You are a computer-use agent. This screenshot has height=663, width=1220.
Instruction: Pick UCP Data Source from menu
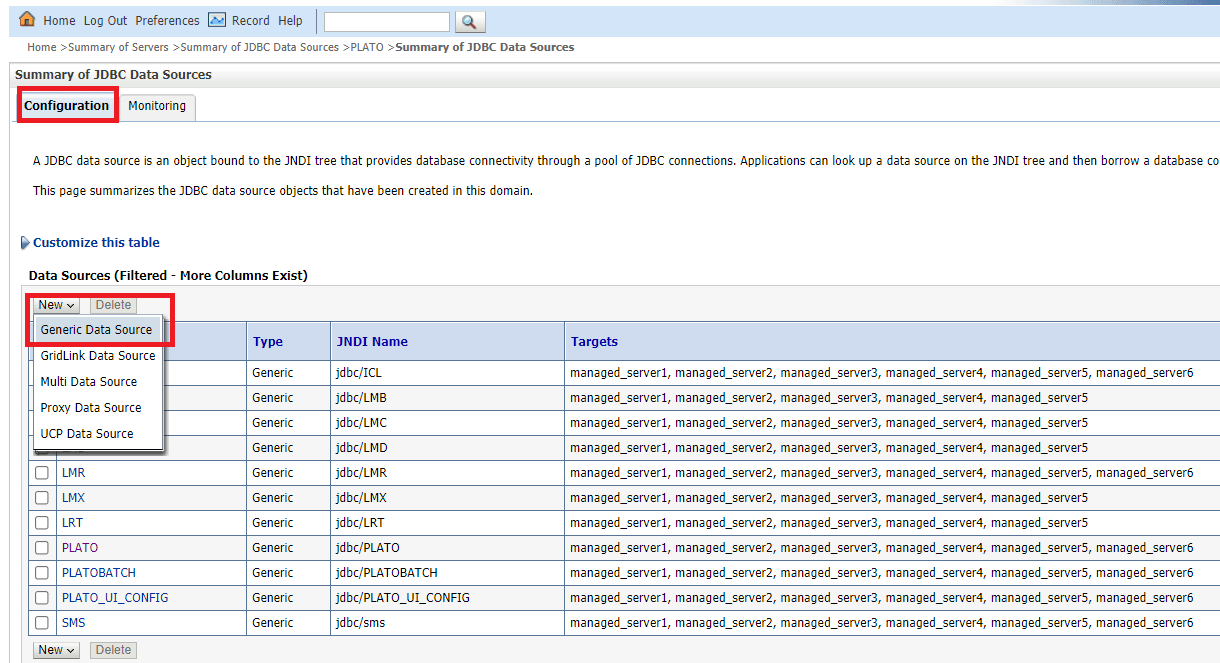87,434
